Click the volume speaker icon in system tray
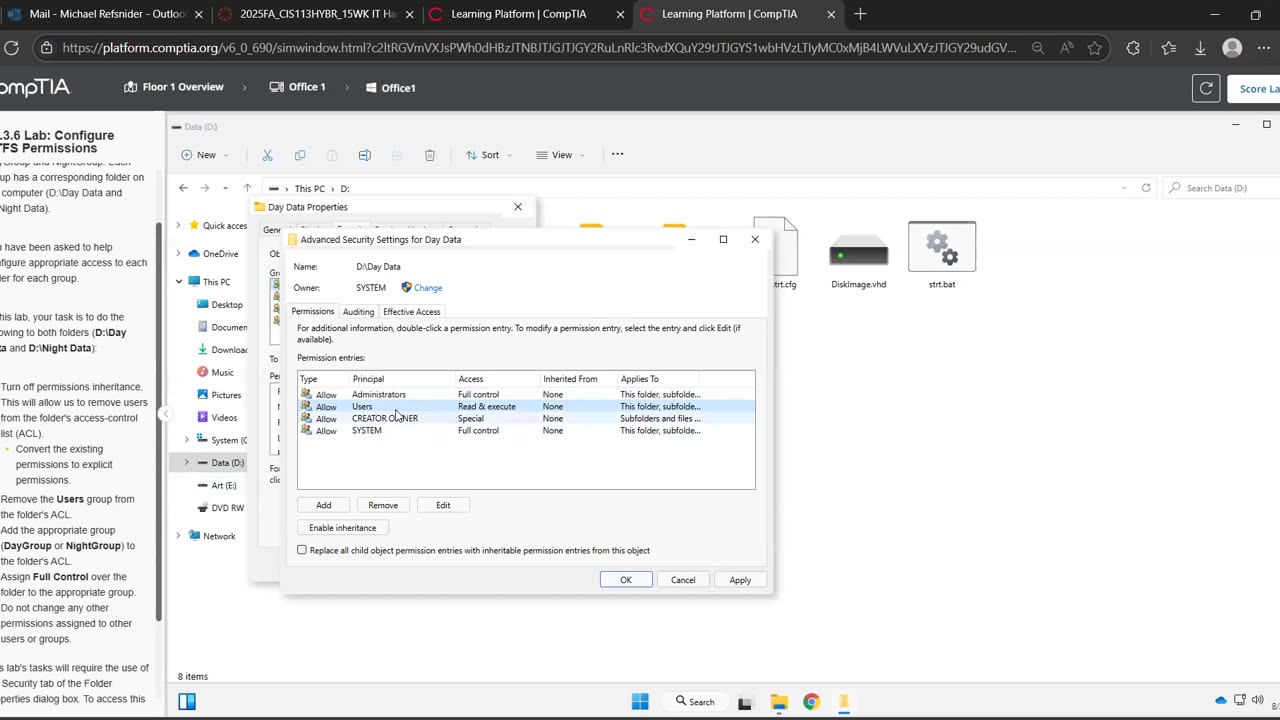 click(1257, 700)
